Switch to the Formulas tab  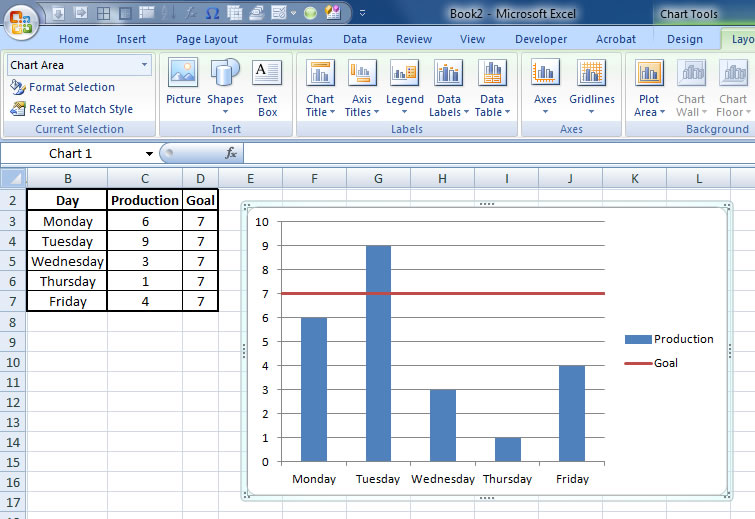289,39
